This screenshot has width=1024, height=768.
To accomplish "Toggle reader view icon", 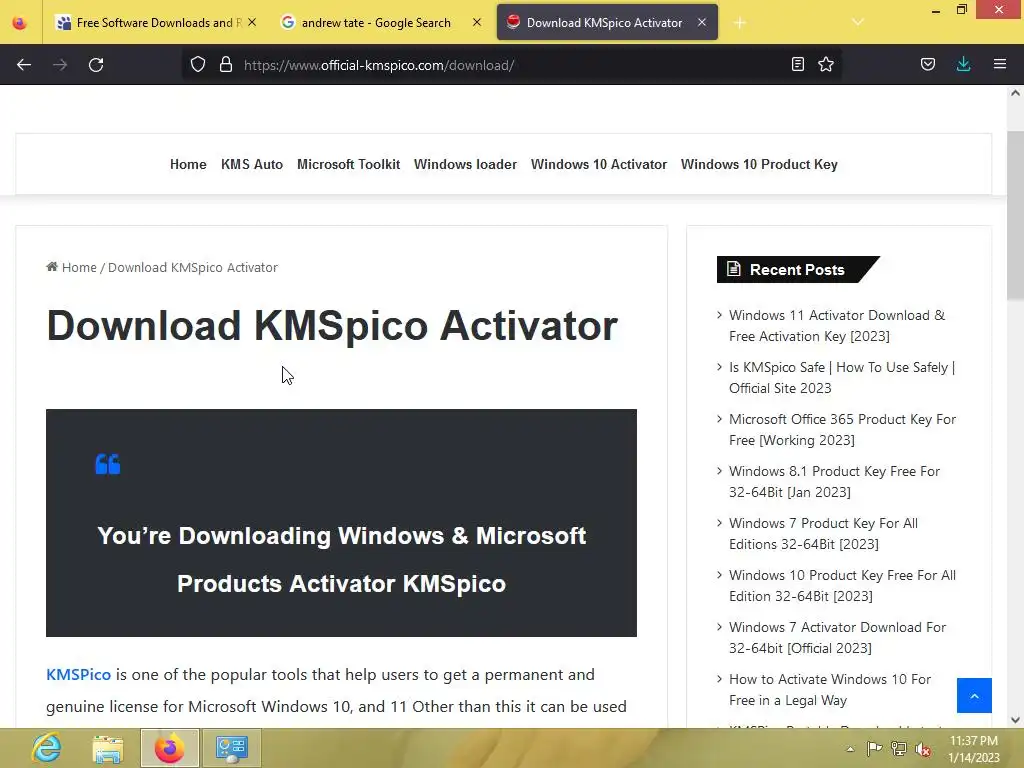I will [x=797, y=64].
